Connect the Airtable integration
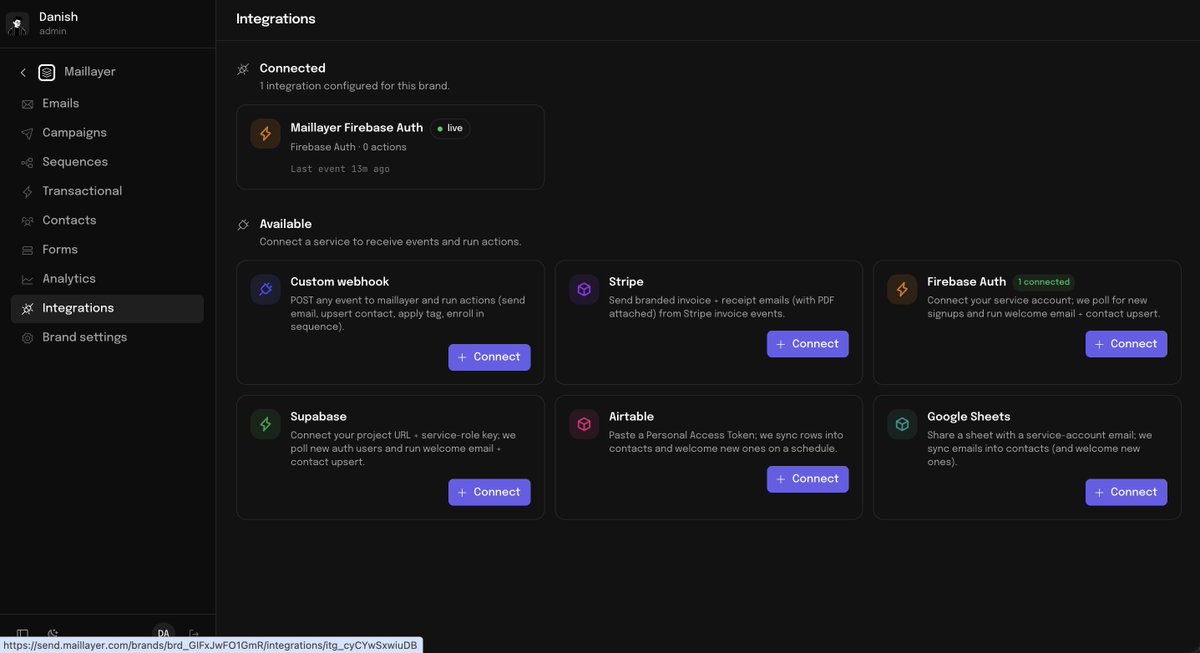 pyautogui.click(x=808, y=479)
